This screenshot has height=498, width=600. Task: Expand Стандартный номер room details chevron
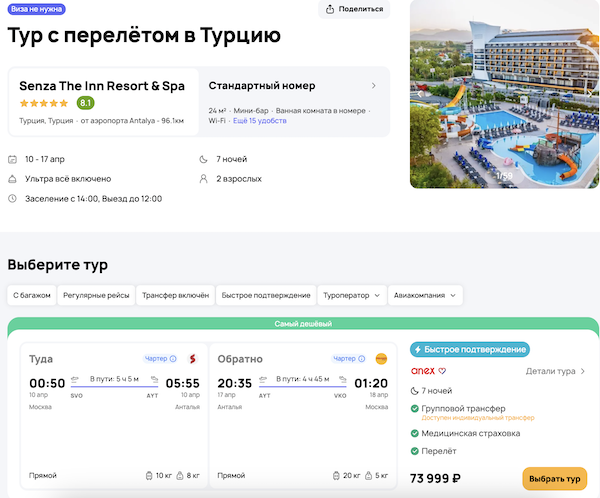point(374,85)
